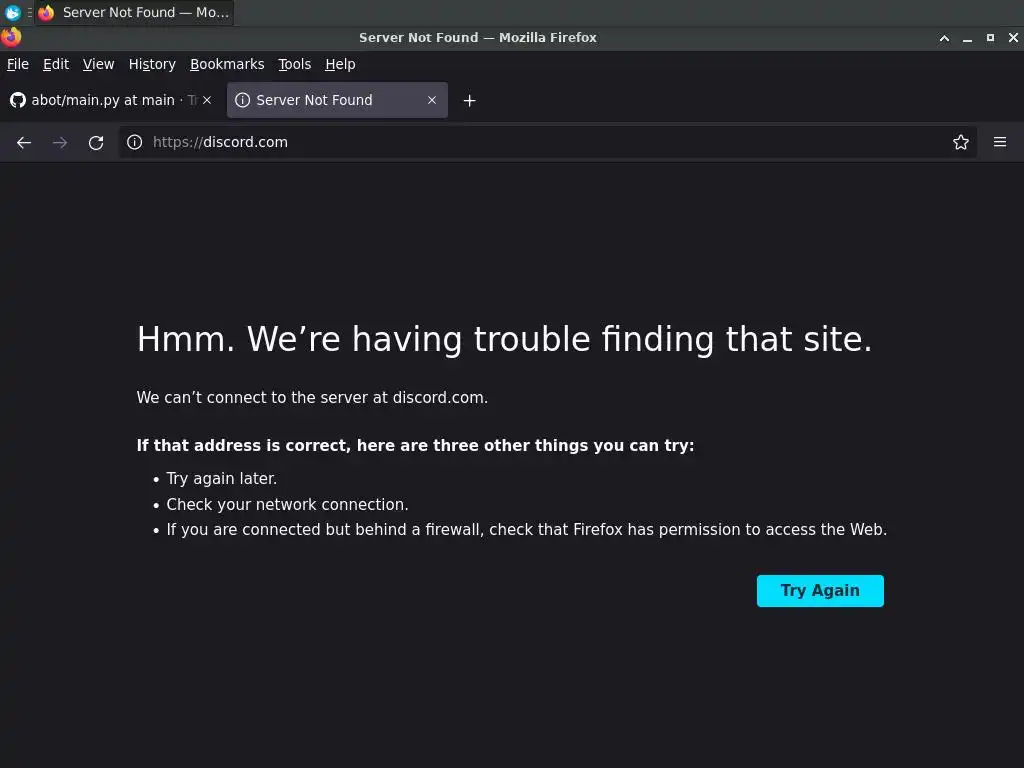1024x768 pixels.
Task: Close the abot/main.py GitHub tab
Action: pos(207,100)
